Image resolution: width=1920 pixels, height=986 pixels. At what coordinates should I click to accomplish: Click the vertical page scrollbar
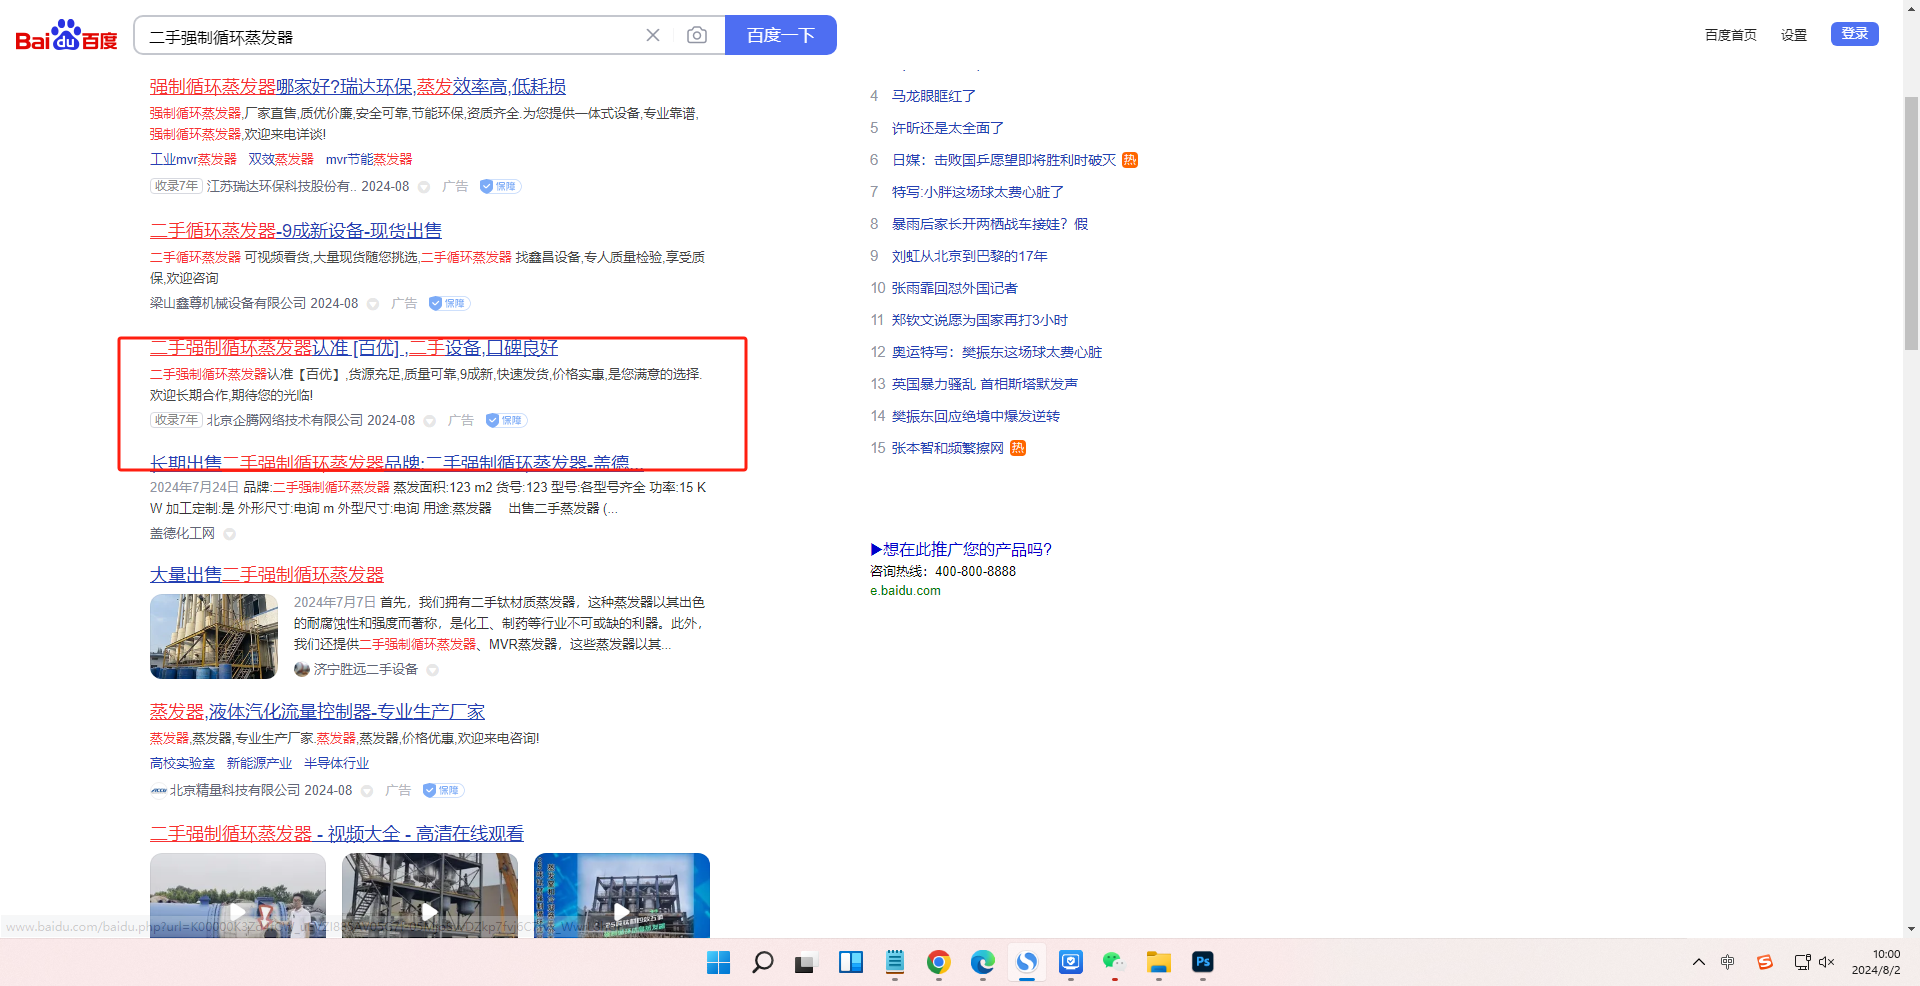(x=1911, y=220)
